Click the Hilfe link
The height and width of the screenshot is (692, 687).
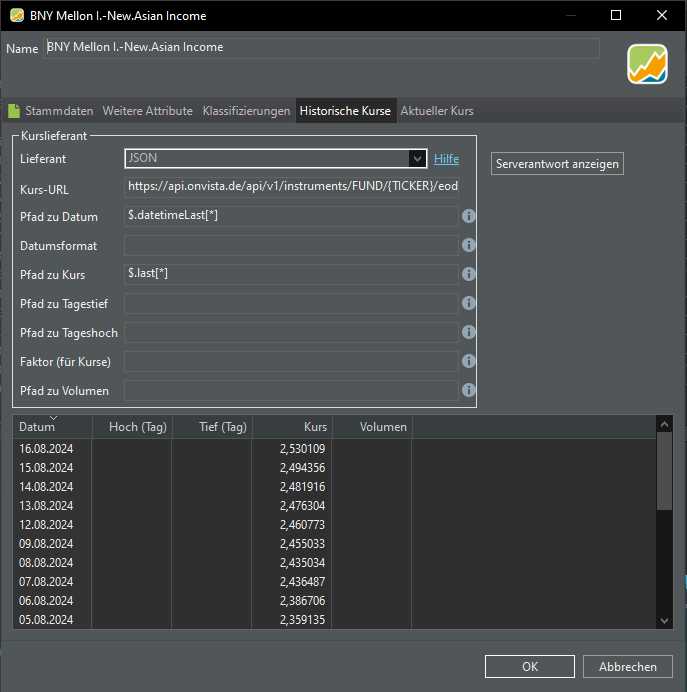pos(446,159)
